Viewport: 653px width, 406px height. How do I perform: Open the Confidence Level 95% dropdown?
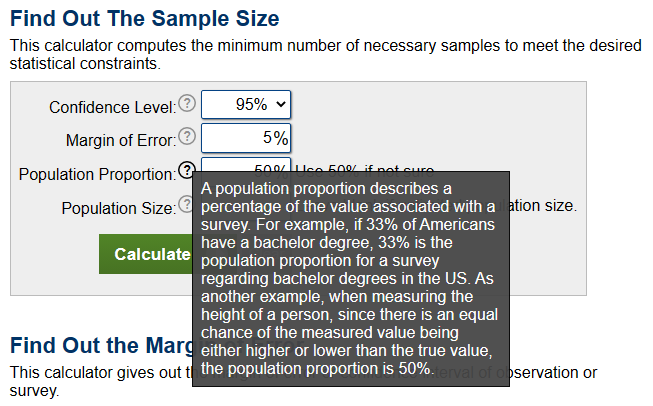coord(246,105)
